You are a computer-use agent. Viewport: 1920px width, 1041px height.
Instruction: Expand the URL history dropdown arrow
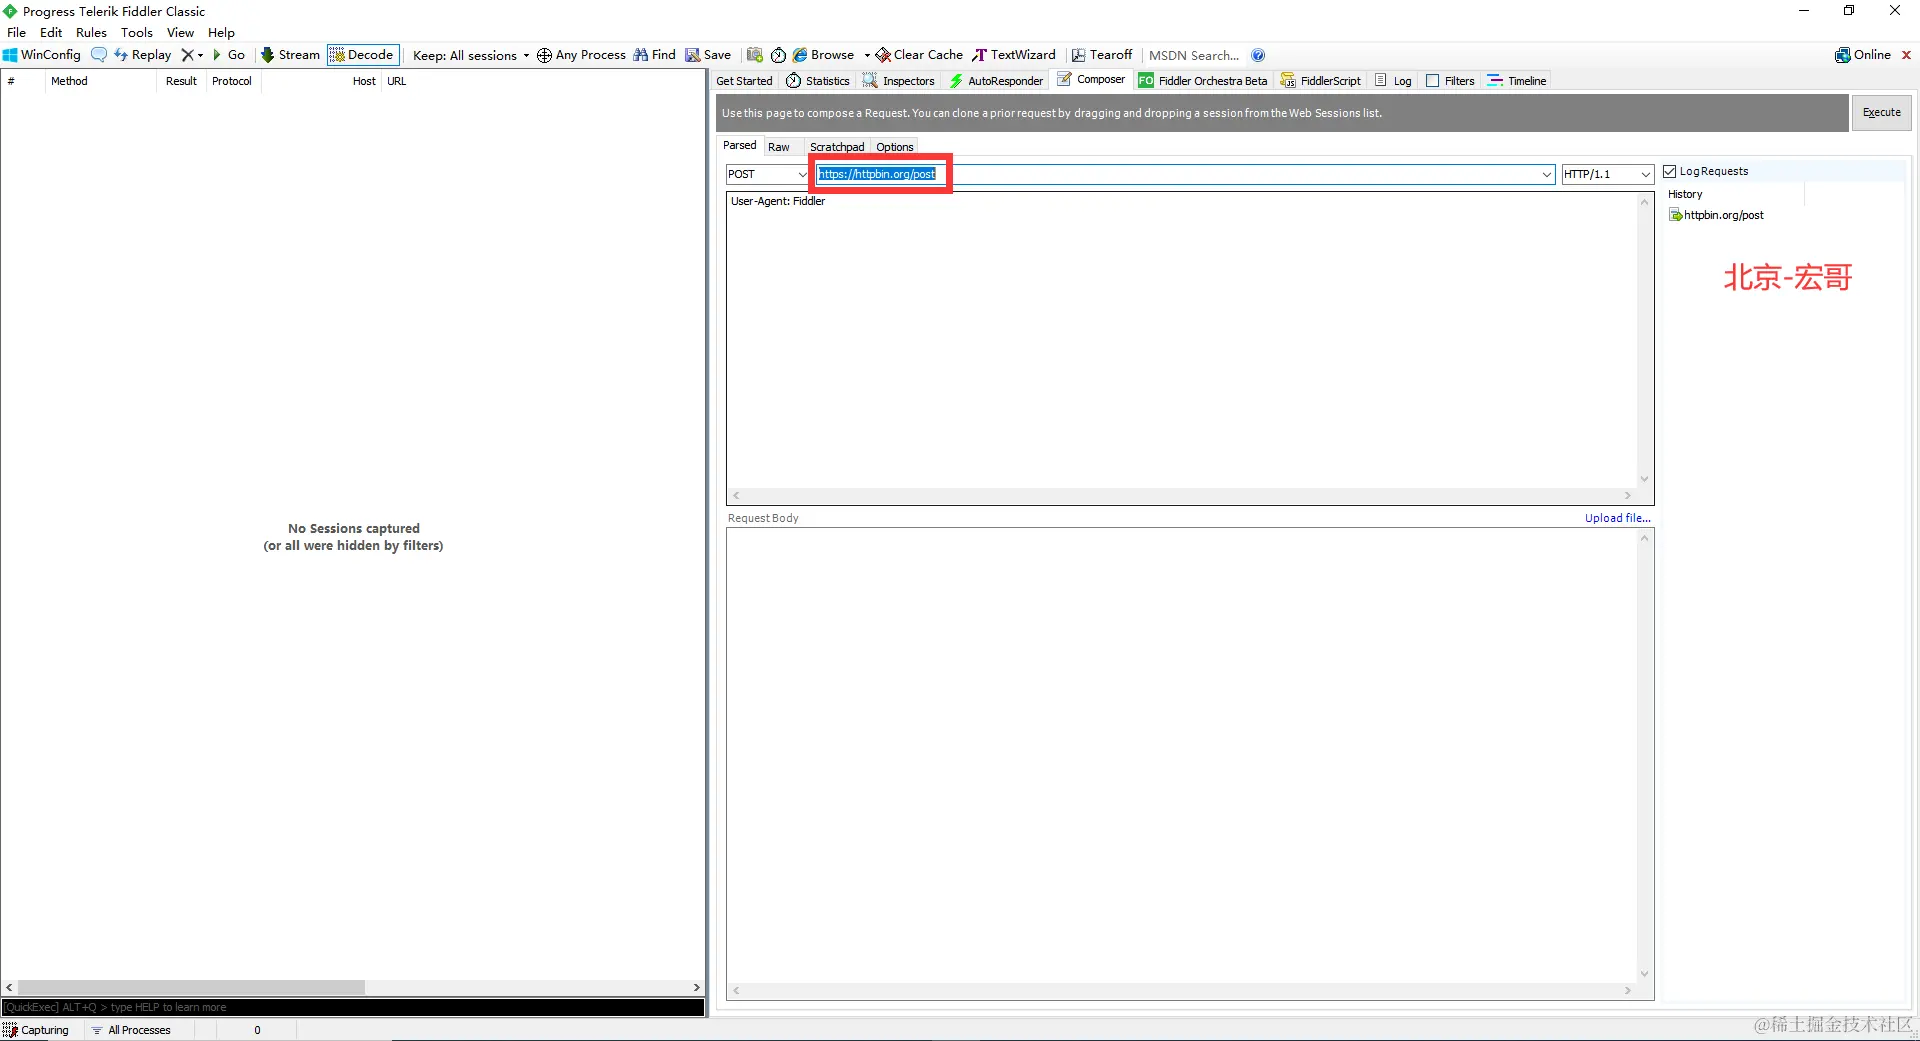[x=1546, y=174]
